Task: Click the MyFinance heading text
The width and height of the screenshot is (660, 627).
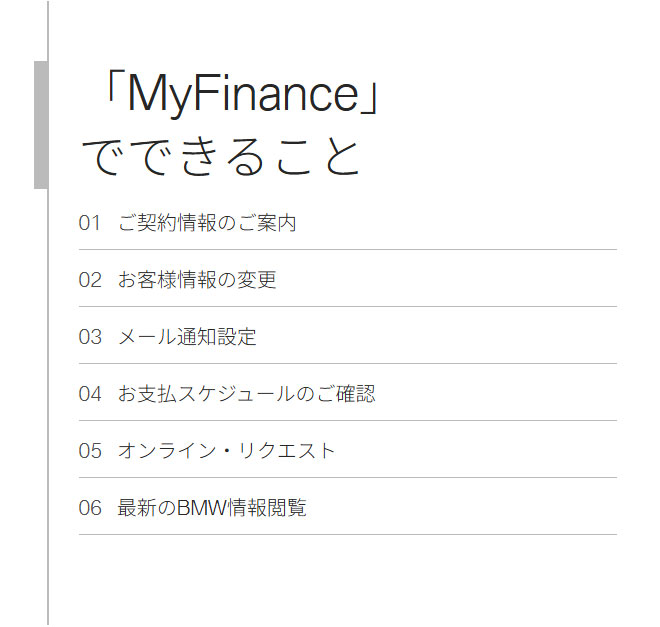Action: (x=243, y=93)
